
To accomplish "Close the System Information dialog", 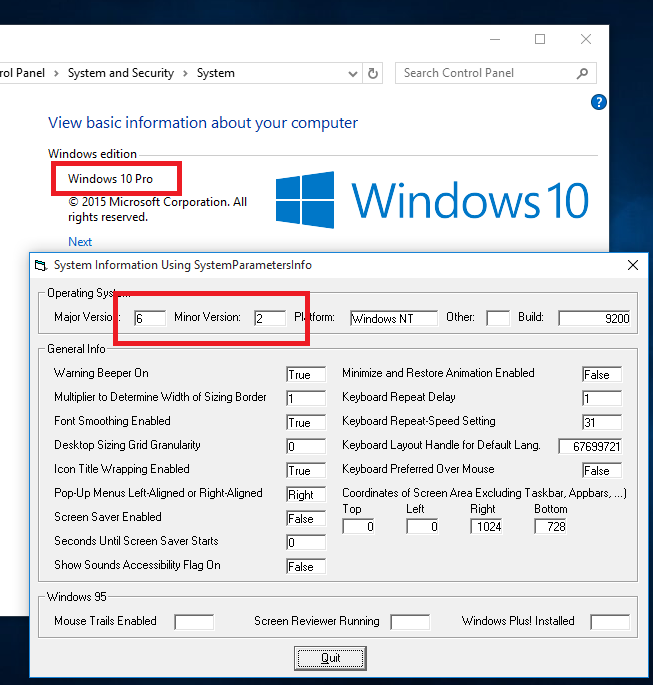I will pyautogui.click(x=632, y=265).
